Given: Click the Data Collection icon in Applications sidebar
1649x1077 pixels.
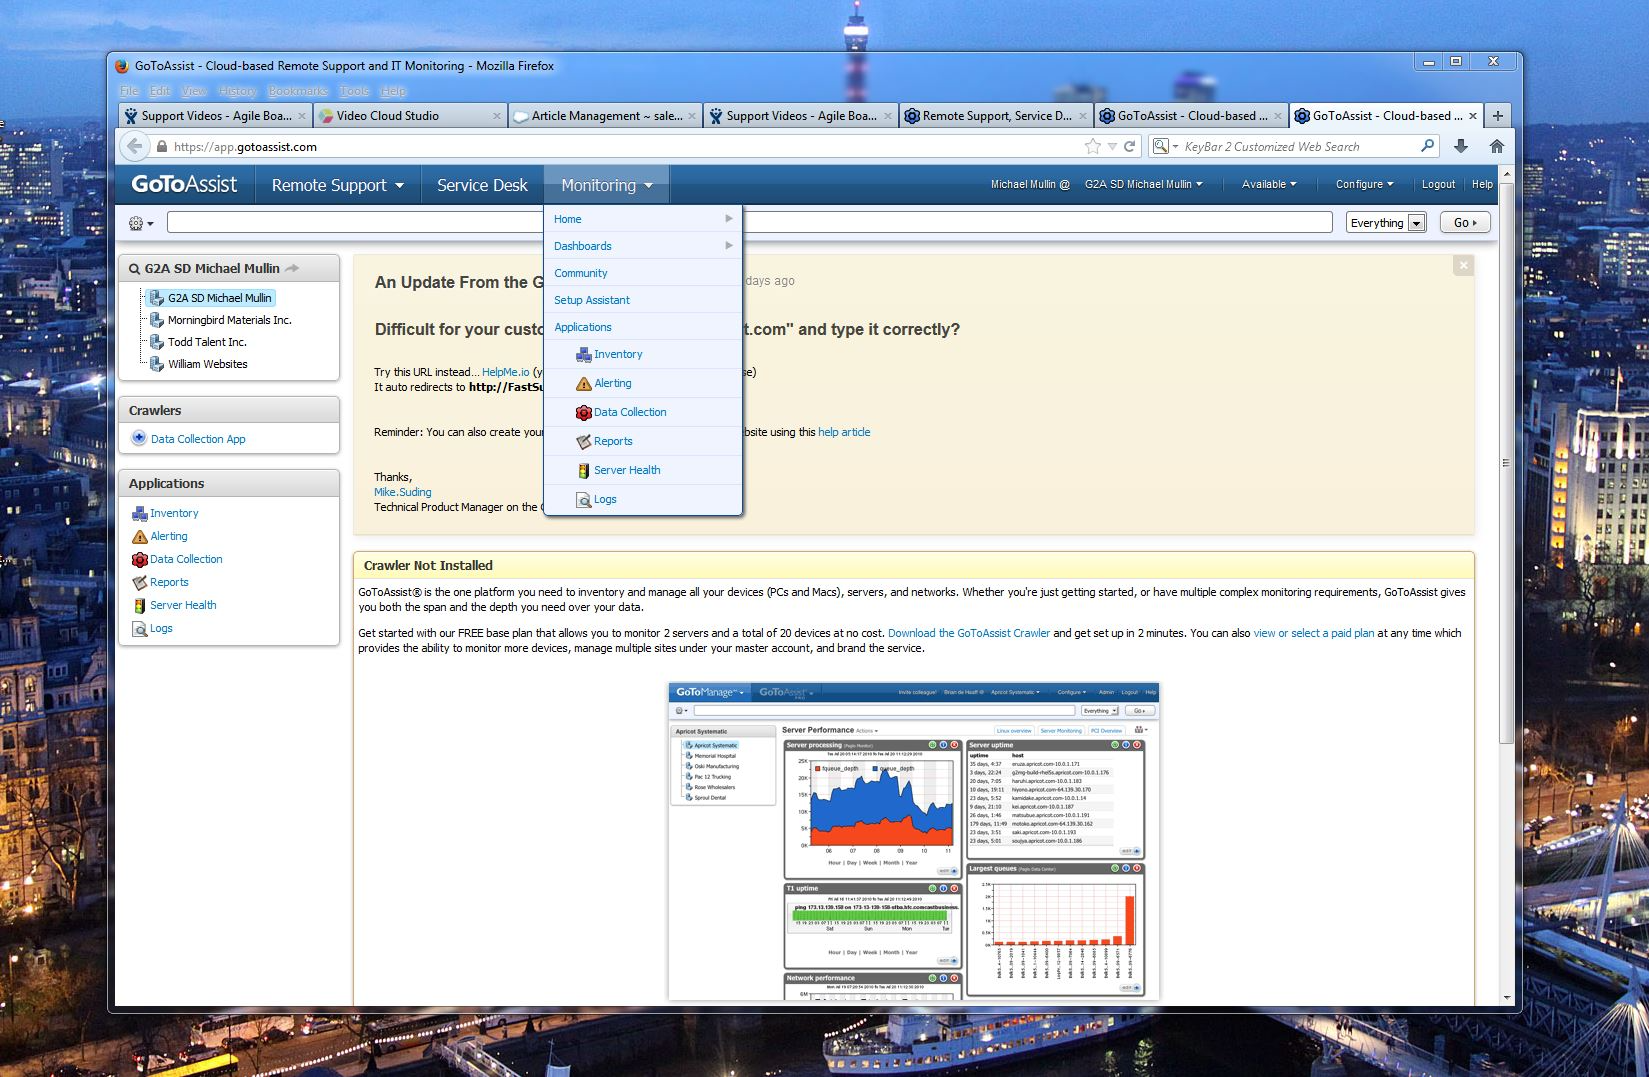Looking at the screenshot, I should (x=140, y=559).
